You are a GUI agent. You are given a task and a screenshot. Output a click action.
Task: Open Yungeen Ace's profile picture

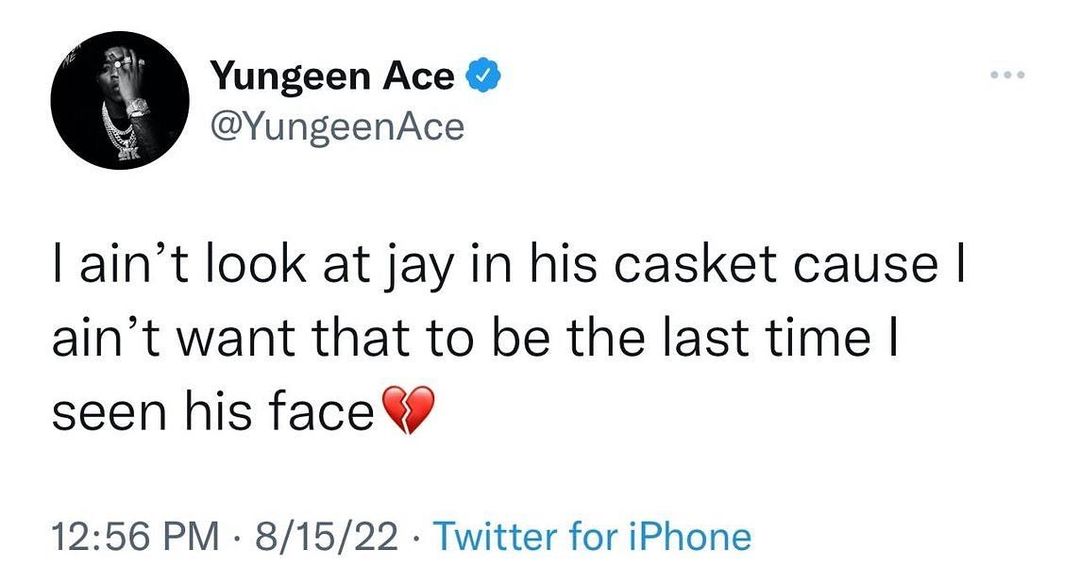coord(120,101)
